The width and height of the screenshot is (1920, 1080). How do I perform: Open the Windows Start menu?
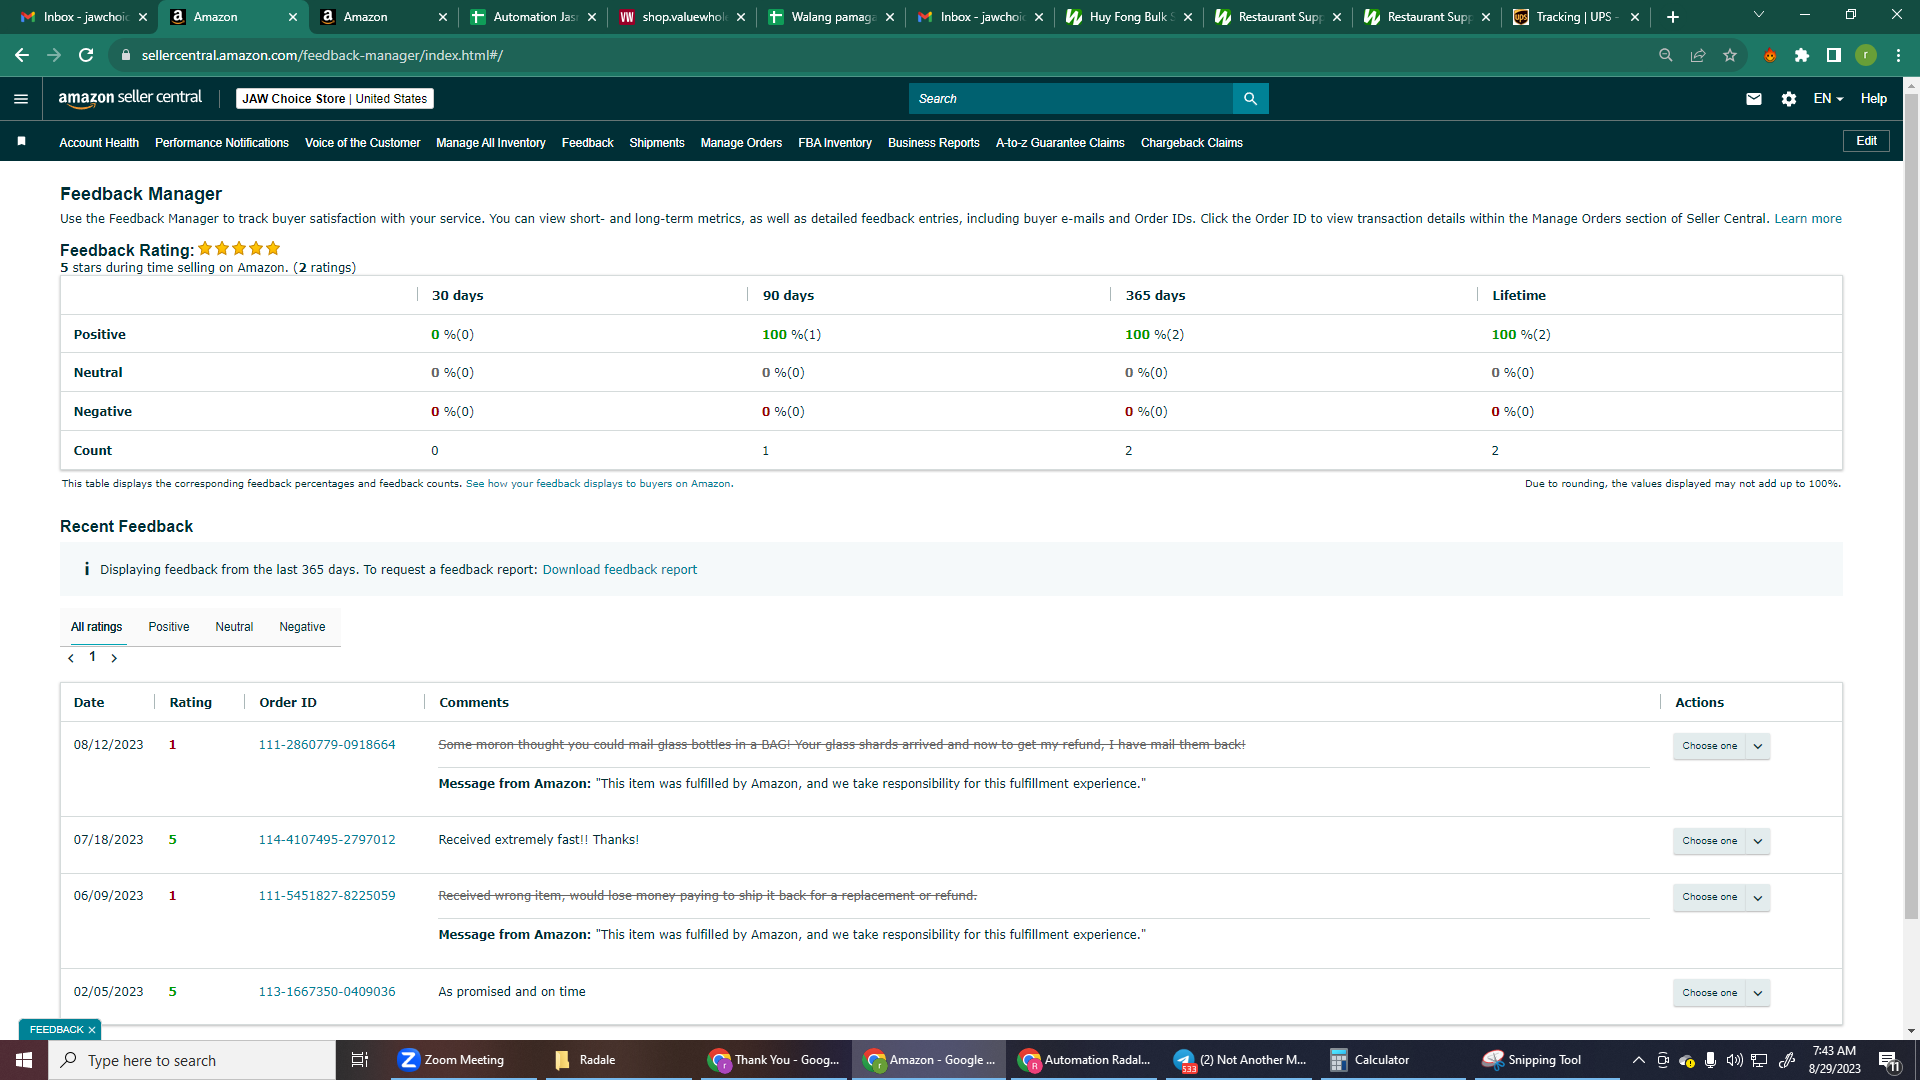(x=24, y=1060)
